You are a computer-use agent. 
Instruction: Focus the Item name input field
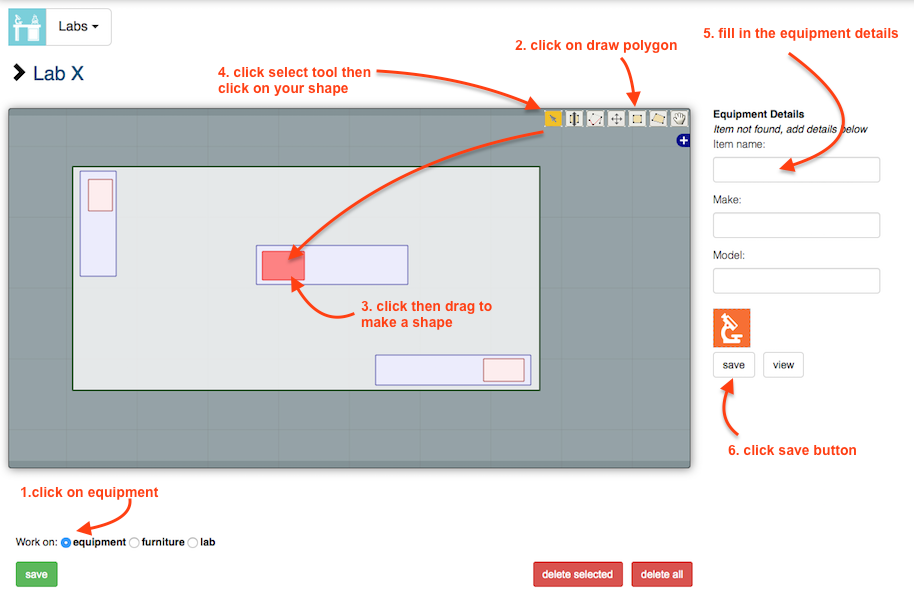pyautogui.click(x=796, y=170)
